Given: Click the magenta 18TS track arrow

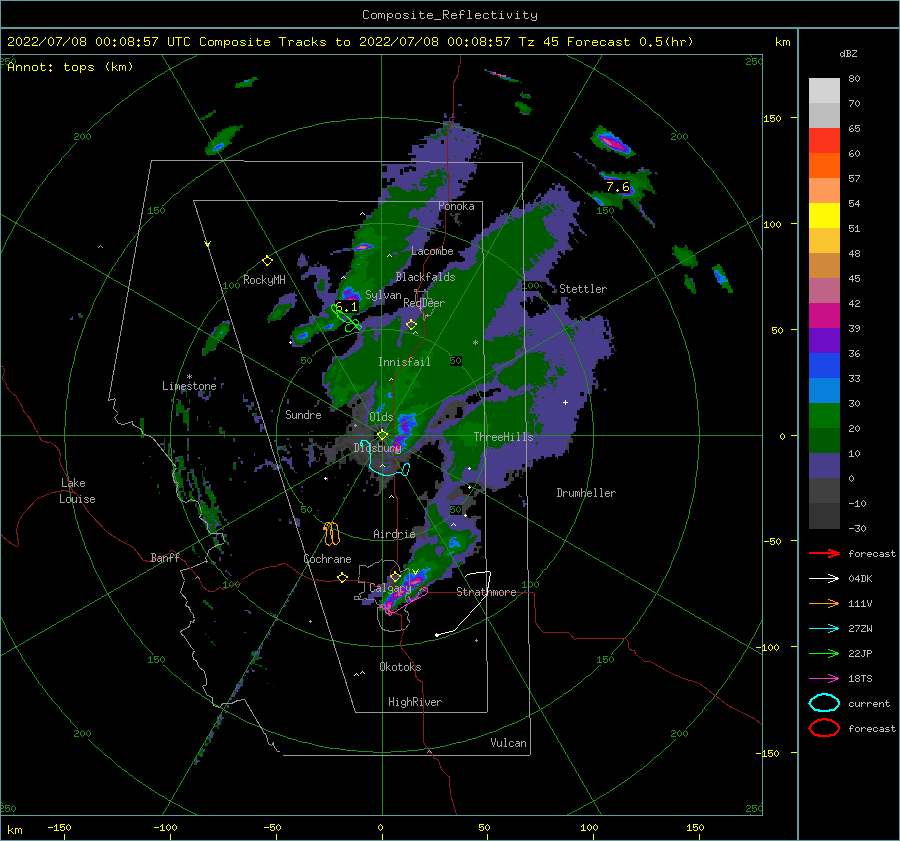Looking at the screenshot, I should tap(824, 679).
